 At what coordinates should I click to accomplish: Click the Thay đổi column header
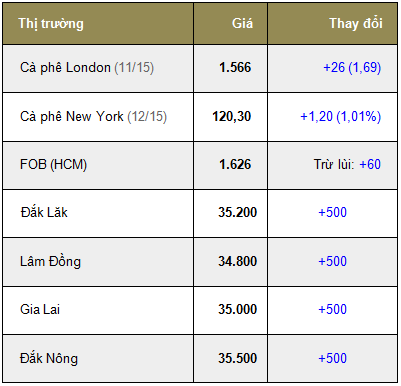[356, 23]
